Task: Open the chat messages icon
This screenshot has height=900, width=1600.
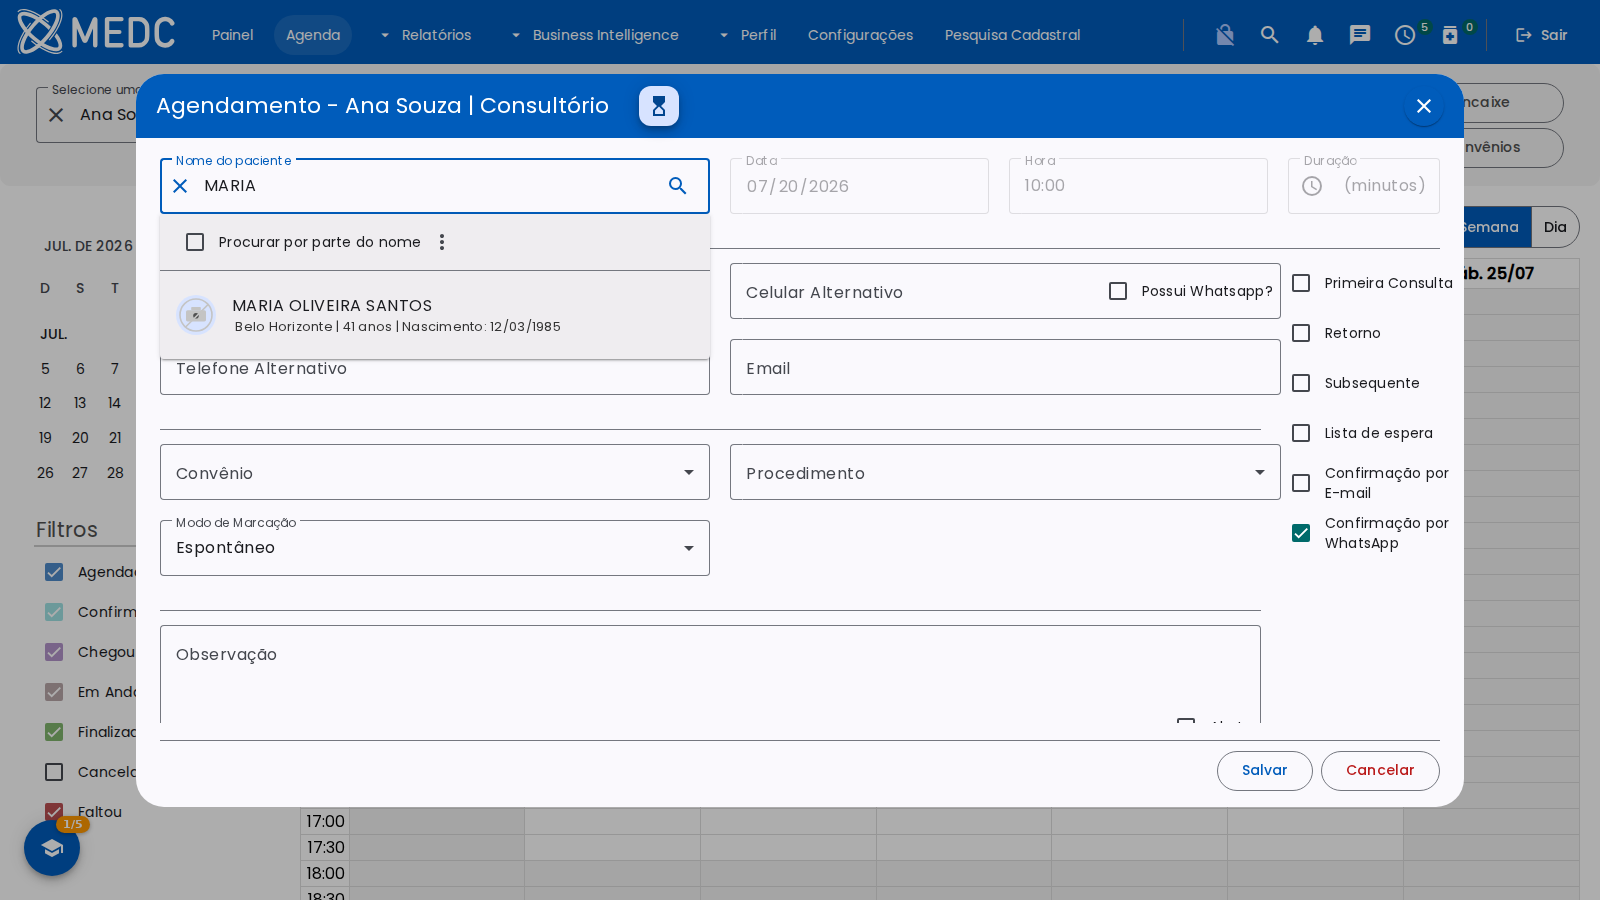Action: coord(1360,35)
